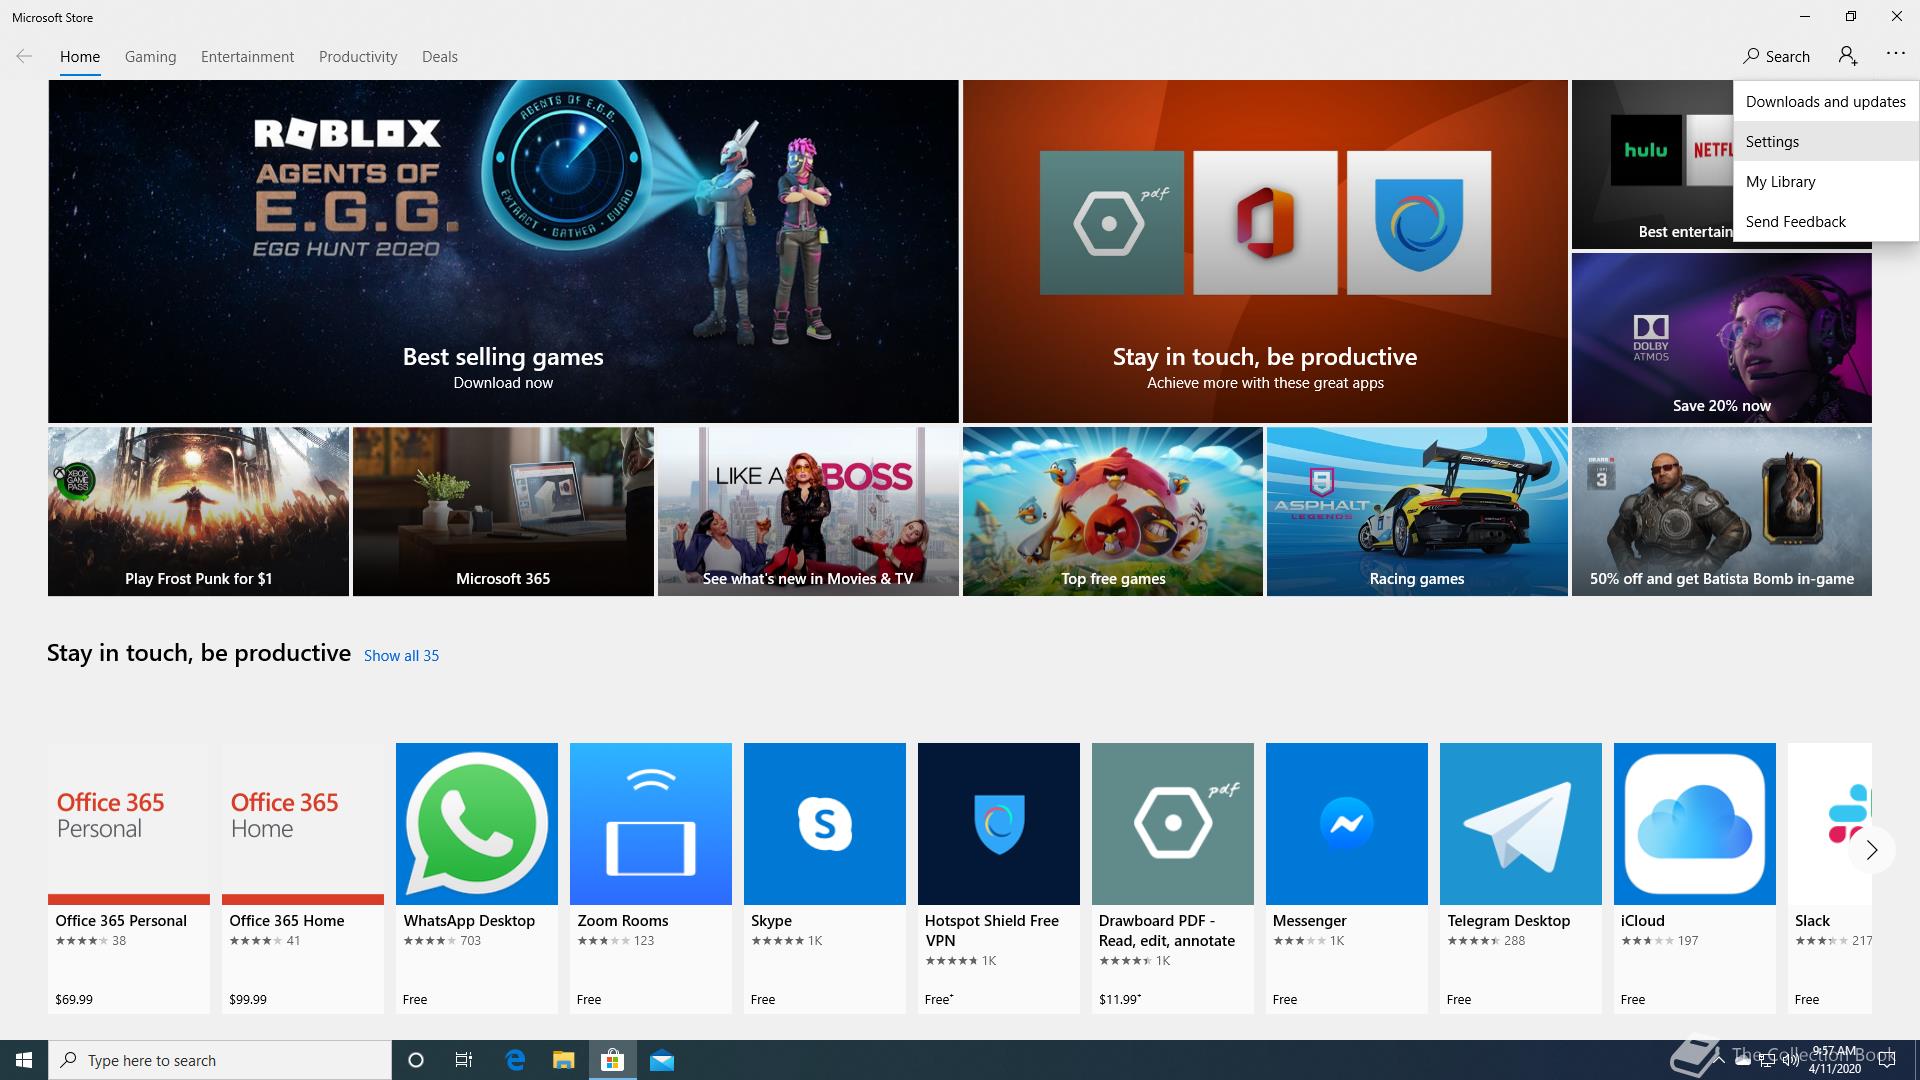Open the Racing games tile
Viewport: 1920px width, 1080px height.
[x=1417, y=512]
